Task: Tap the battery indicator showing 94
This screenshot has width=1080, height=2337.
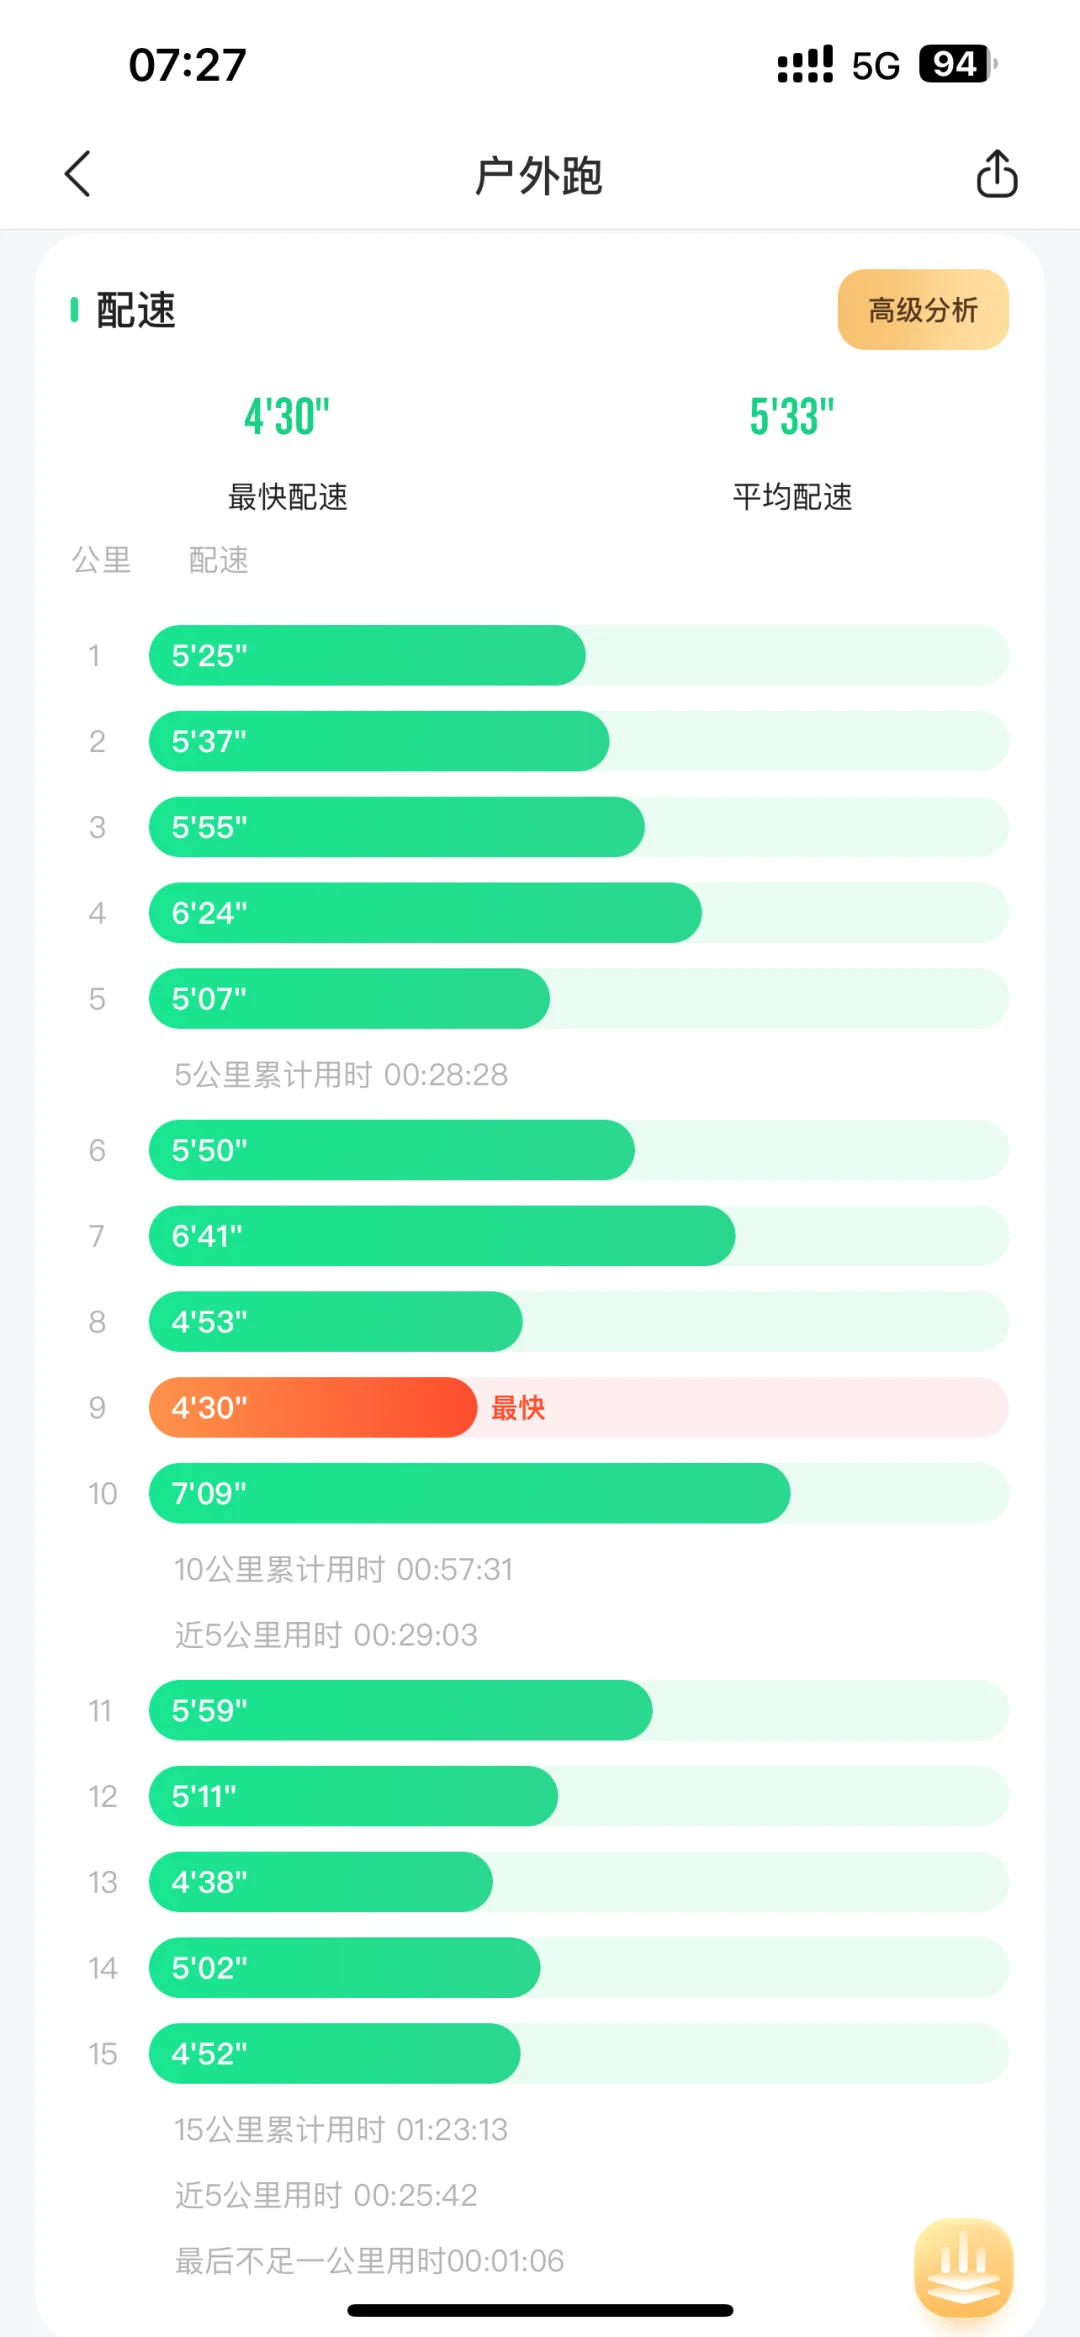Action: [x=957, y=65]
